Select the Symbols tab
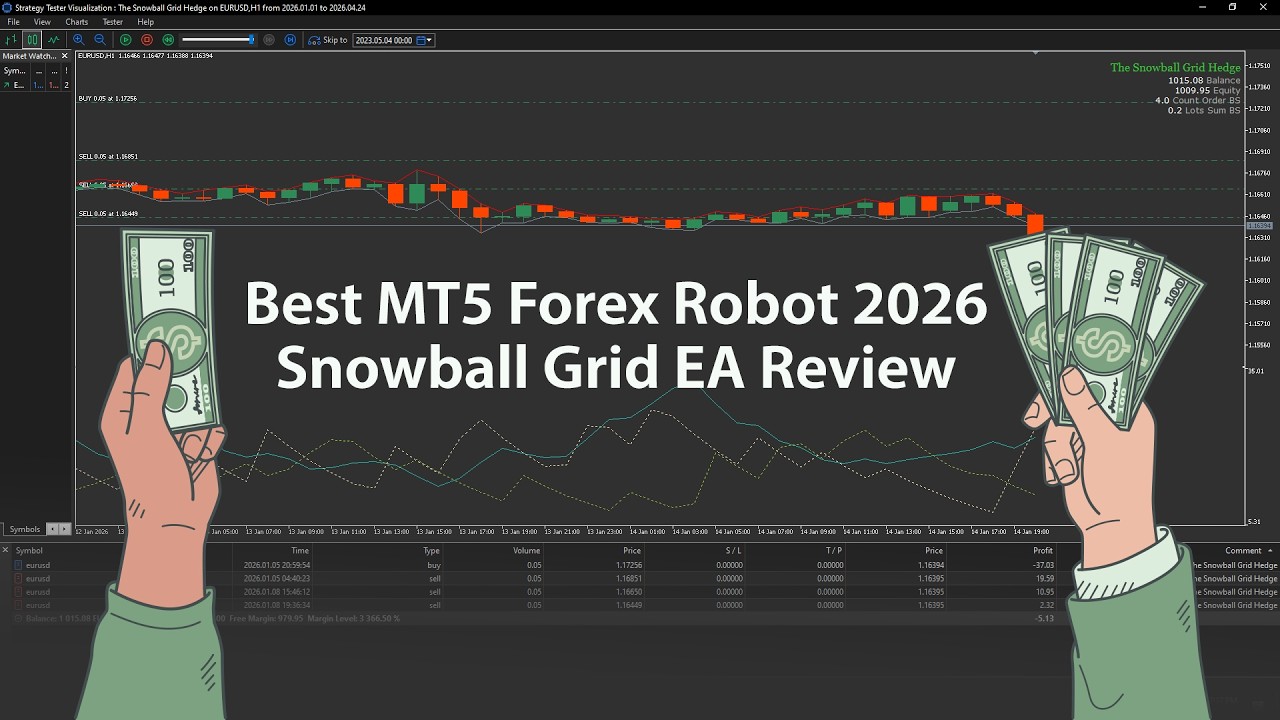 click(25, 529)
